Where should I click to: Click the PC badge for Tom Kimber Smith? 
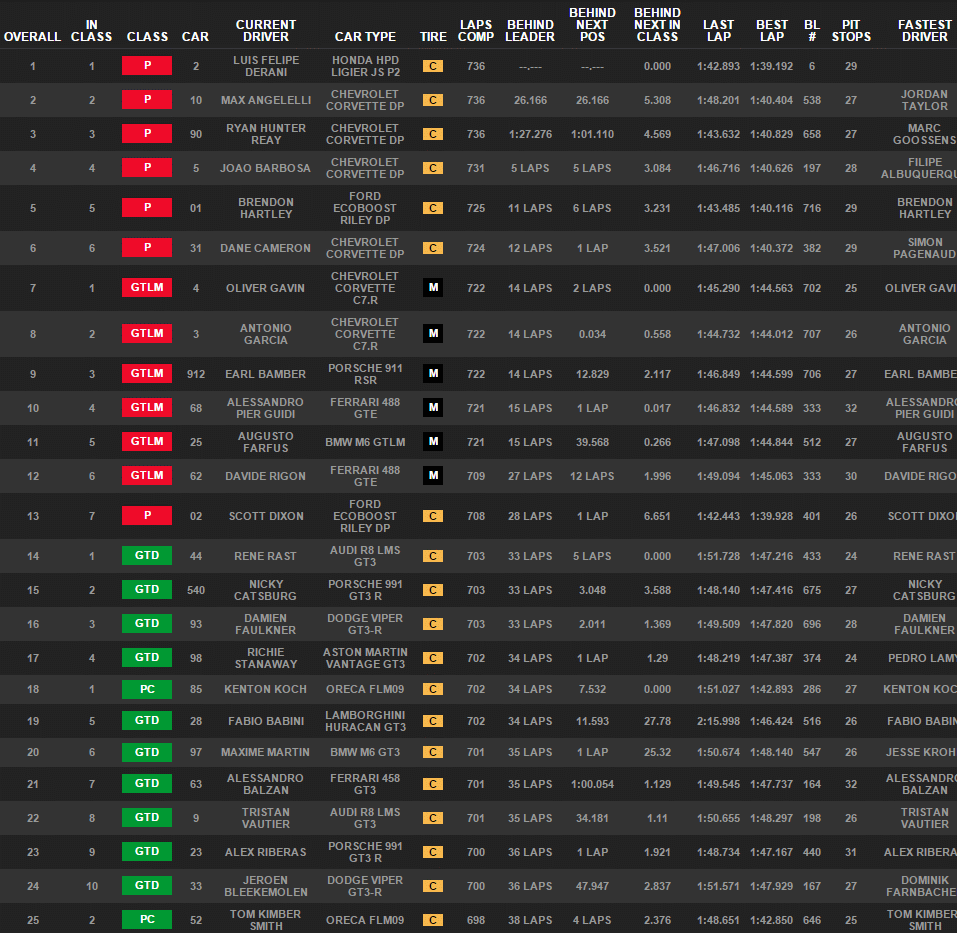[147, 920]
